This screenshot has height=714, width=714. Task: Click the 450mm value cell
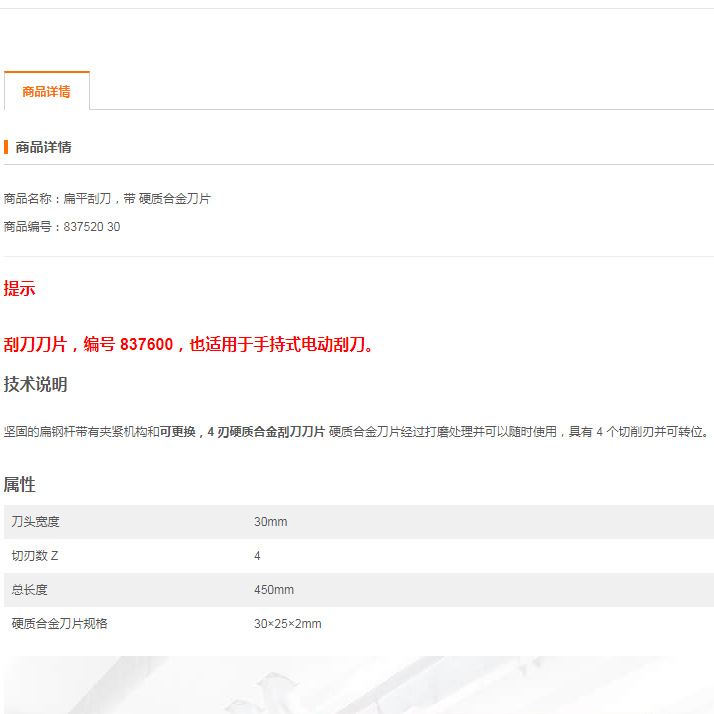tap(274, 590)
